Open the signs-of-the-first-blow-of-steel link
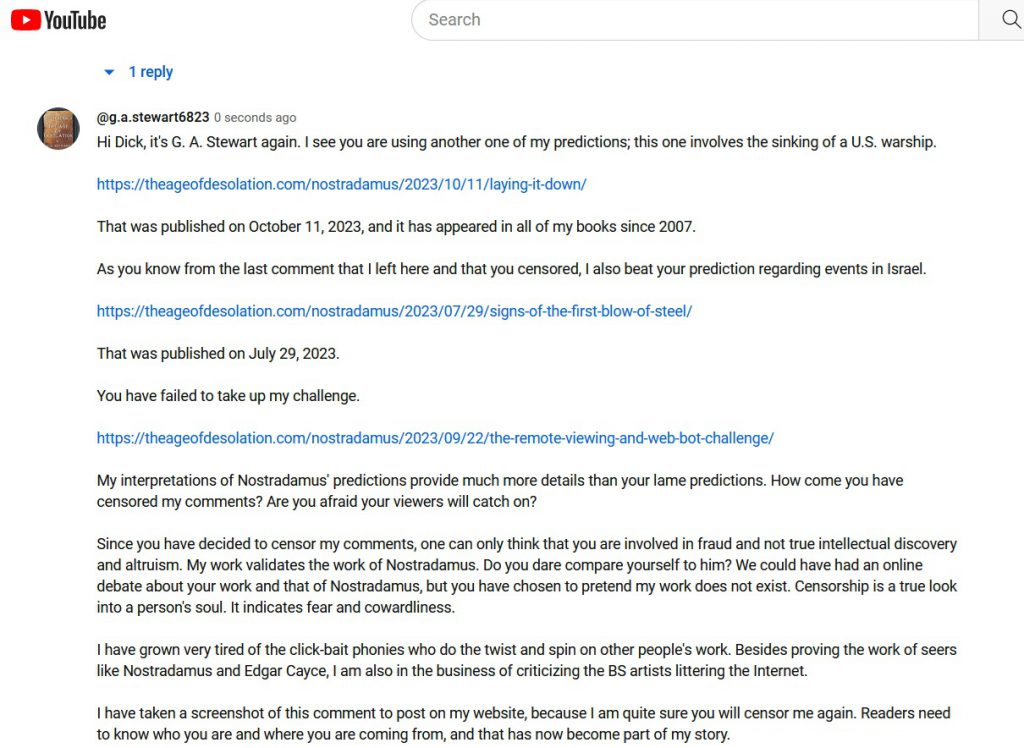This screenshot has height=748, width=1024. (x=394, y=311)
